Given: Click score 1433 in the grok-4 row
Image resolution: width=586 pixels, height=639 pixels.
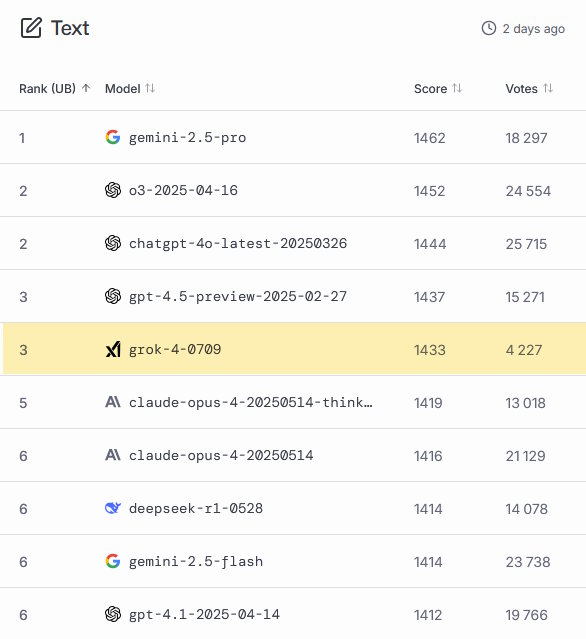Looking at the screenshot, I should tap(430, 350).
